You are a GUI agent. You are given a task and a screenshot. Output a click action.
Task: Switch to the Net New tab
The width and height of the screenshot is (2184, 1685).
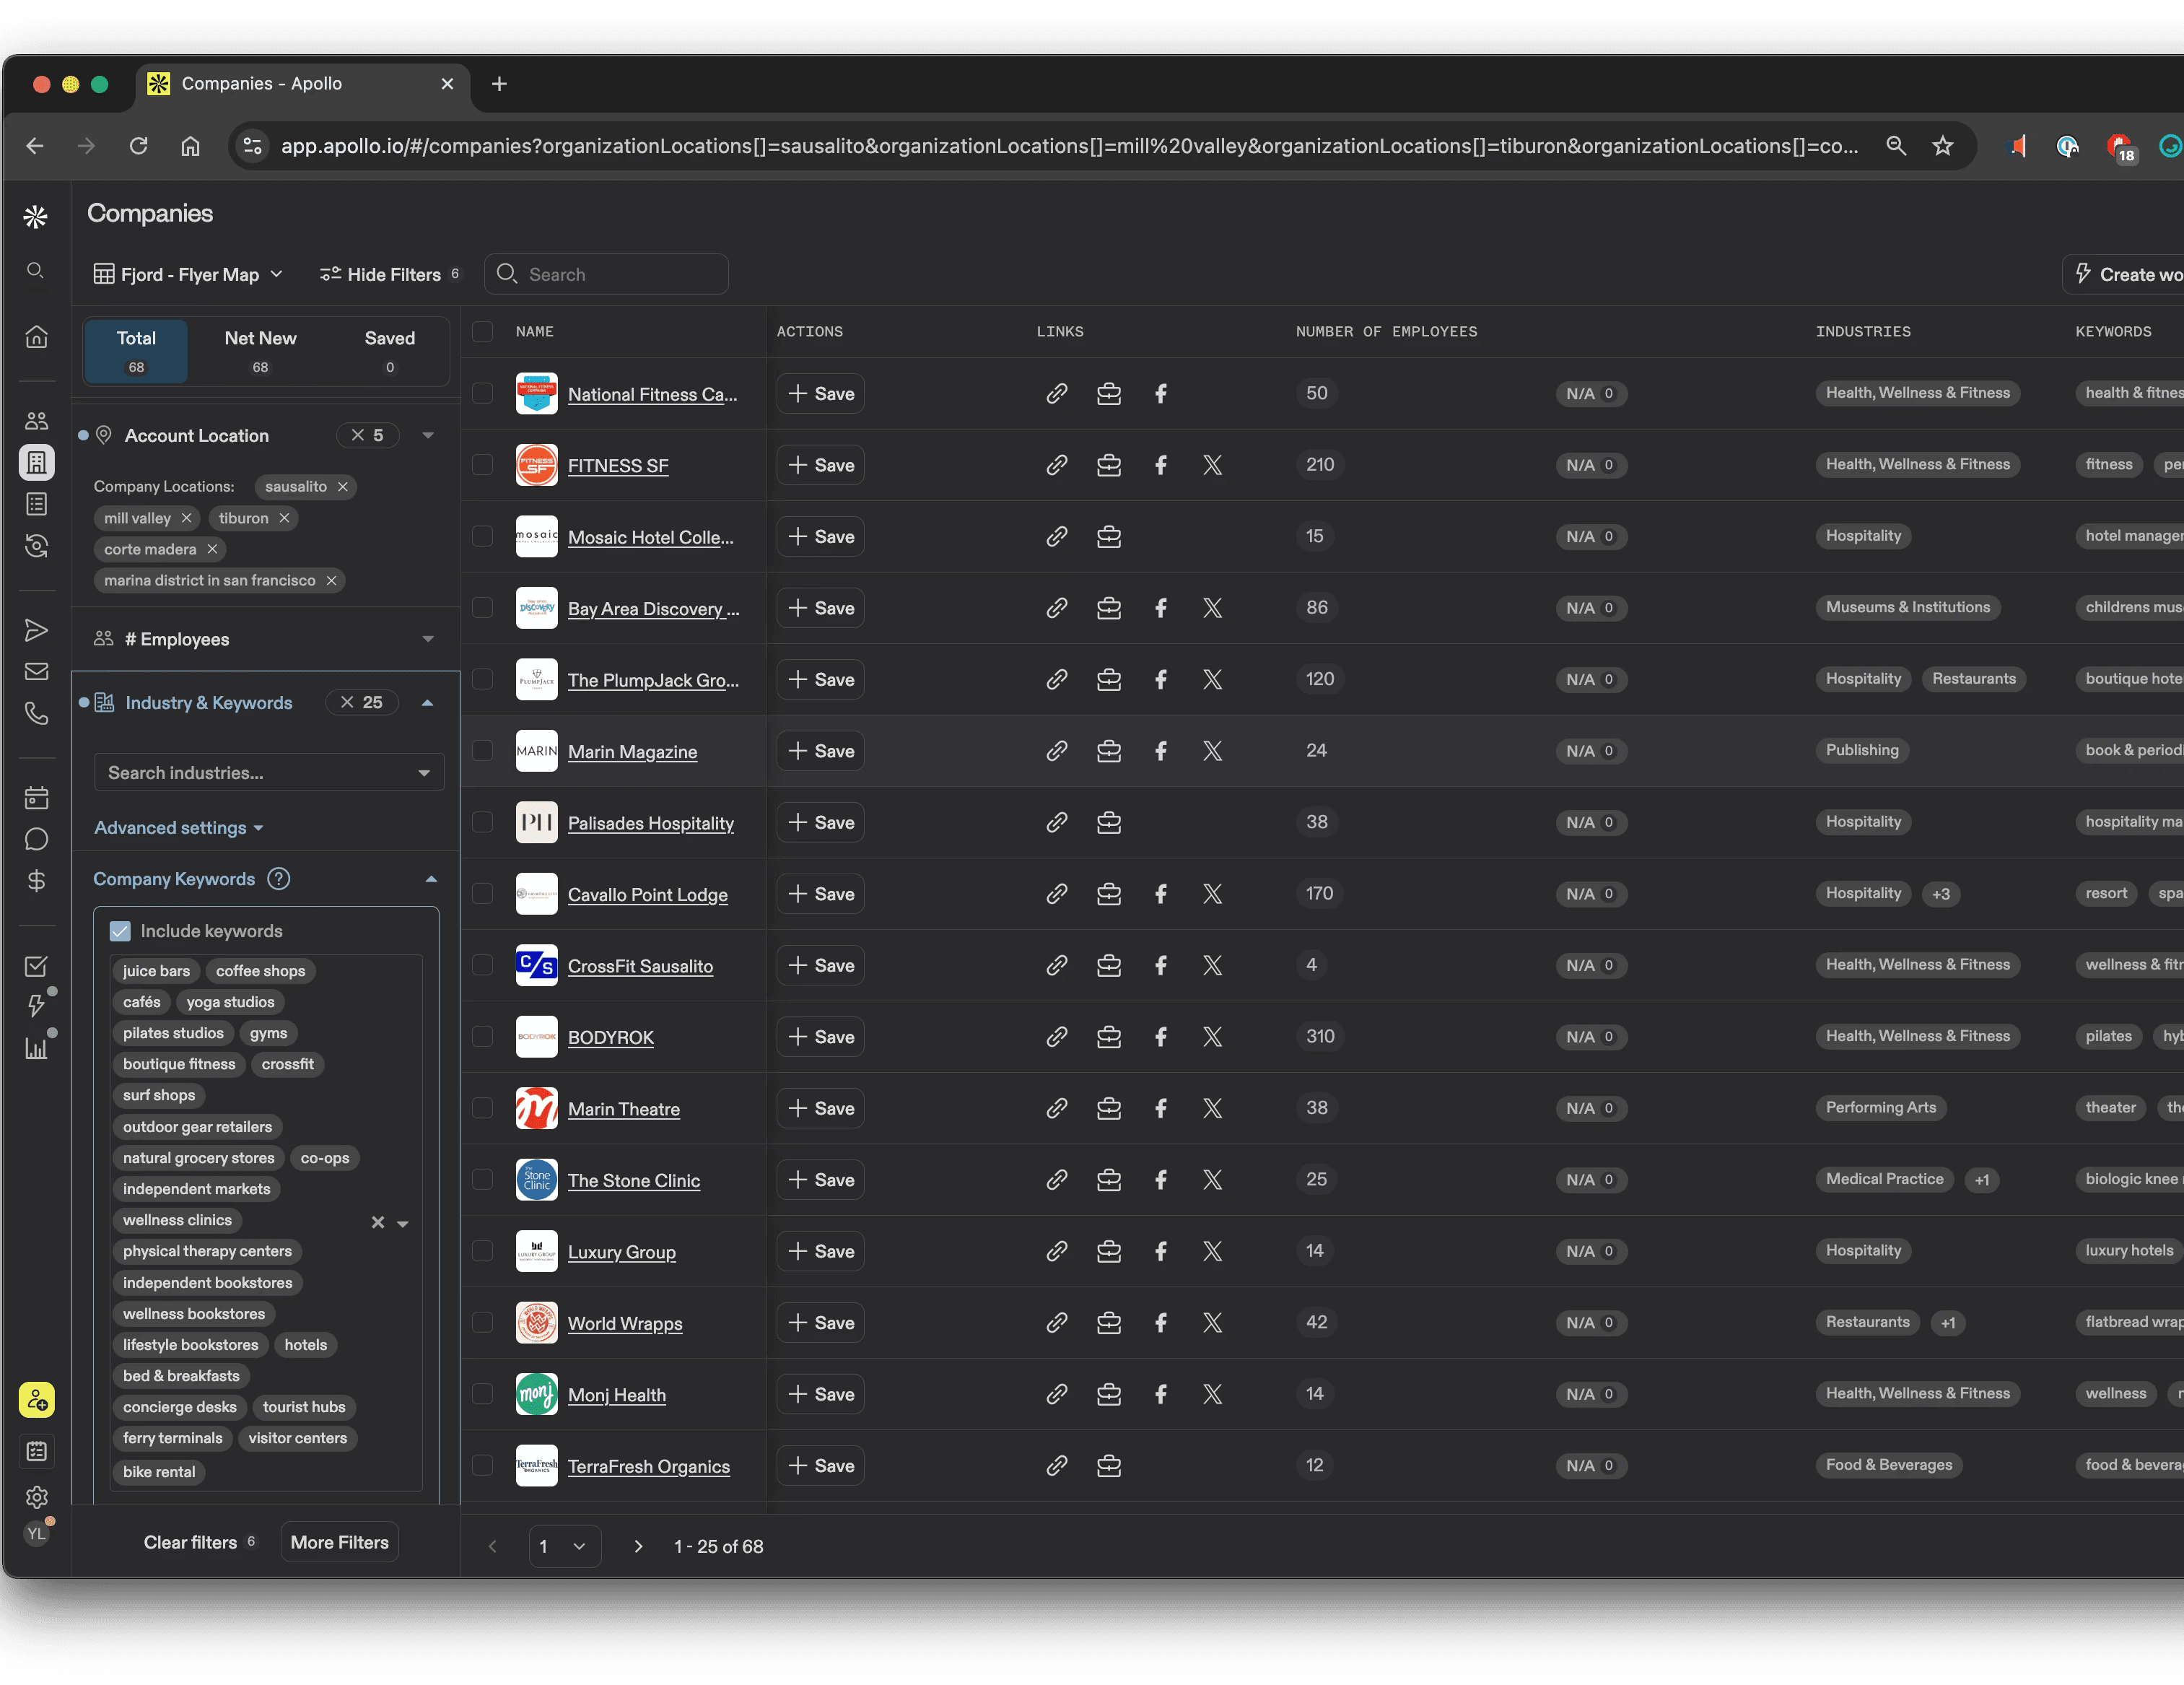coord(260,351)
